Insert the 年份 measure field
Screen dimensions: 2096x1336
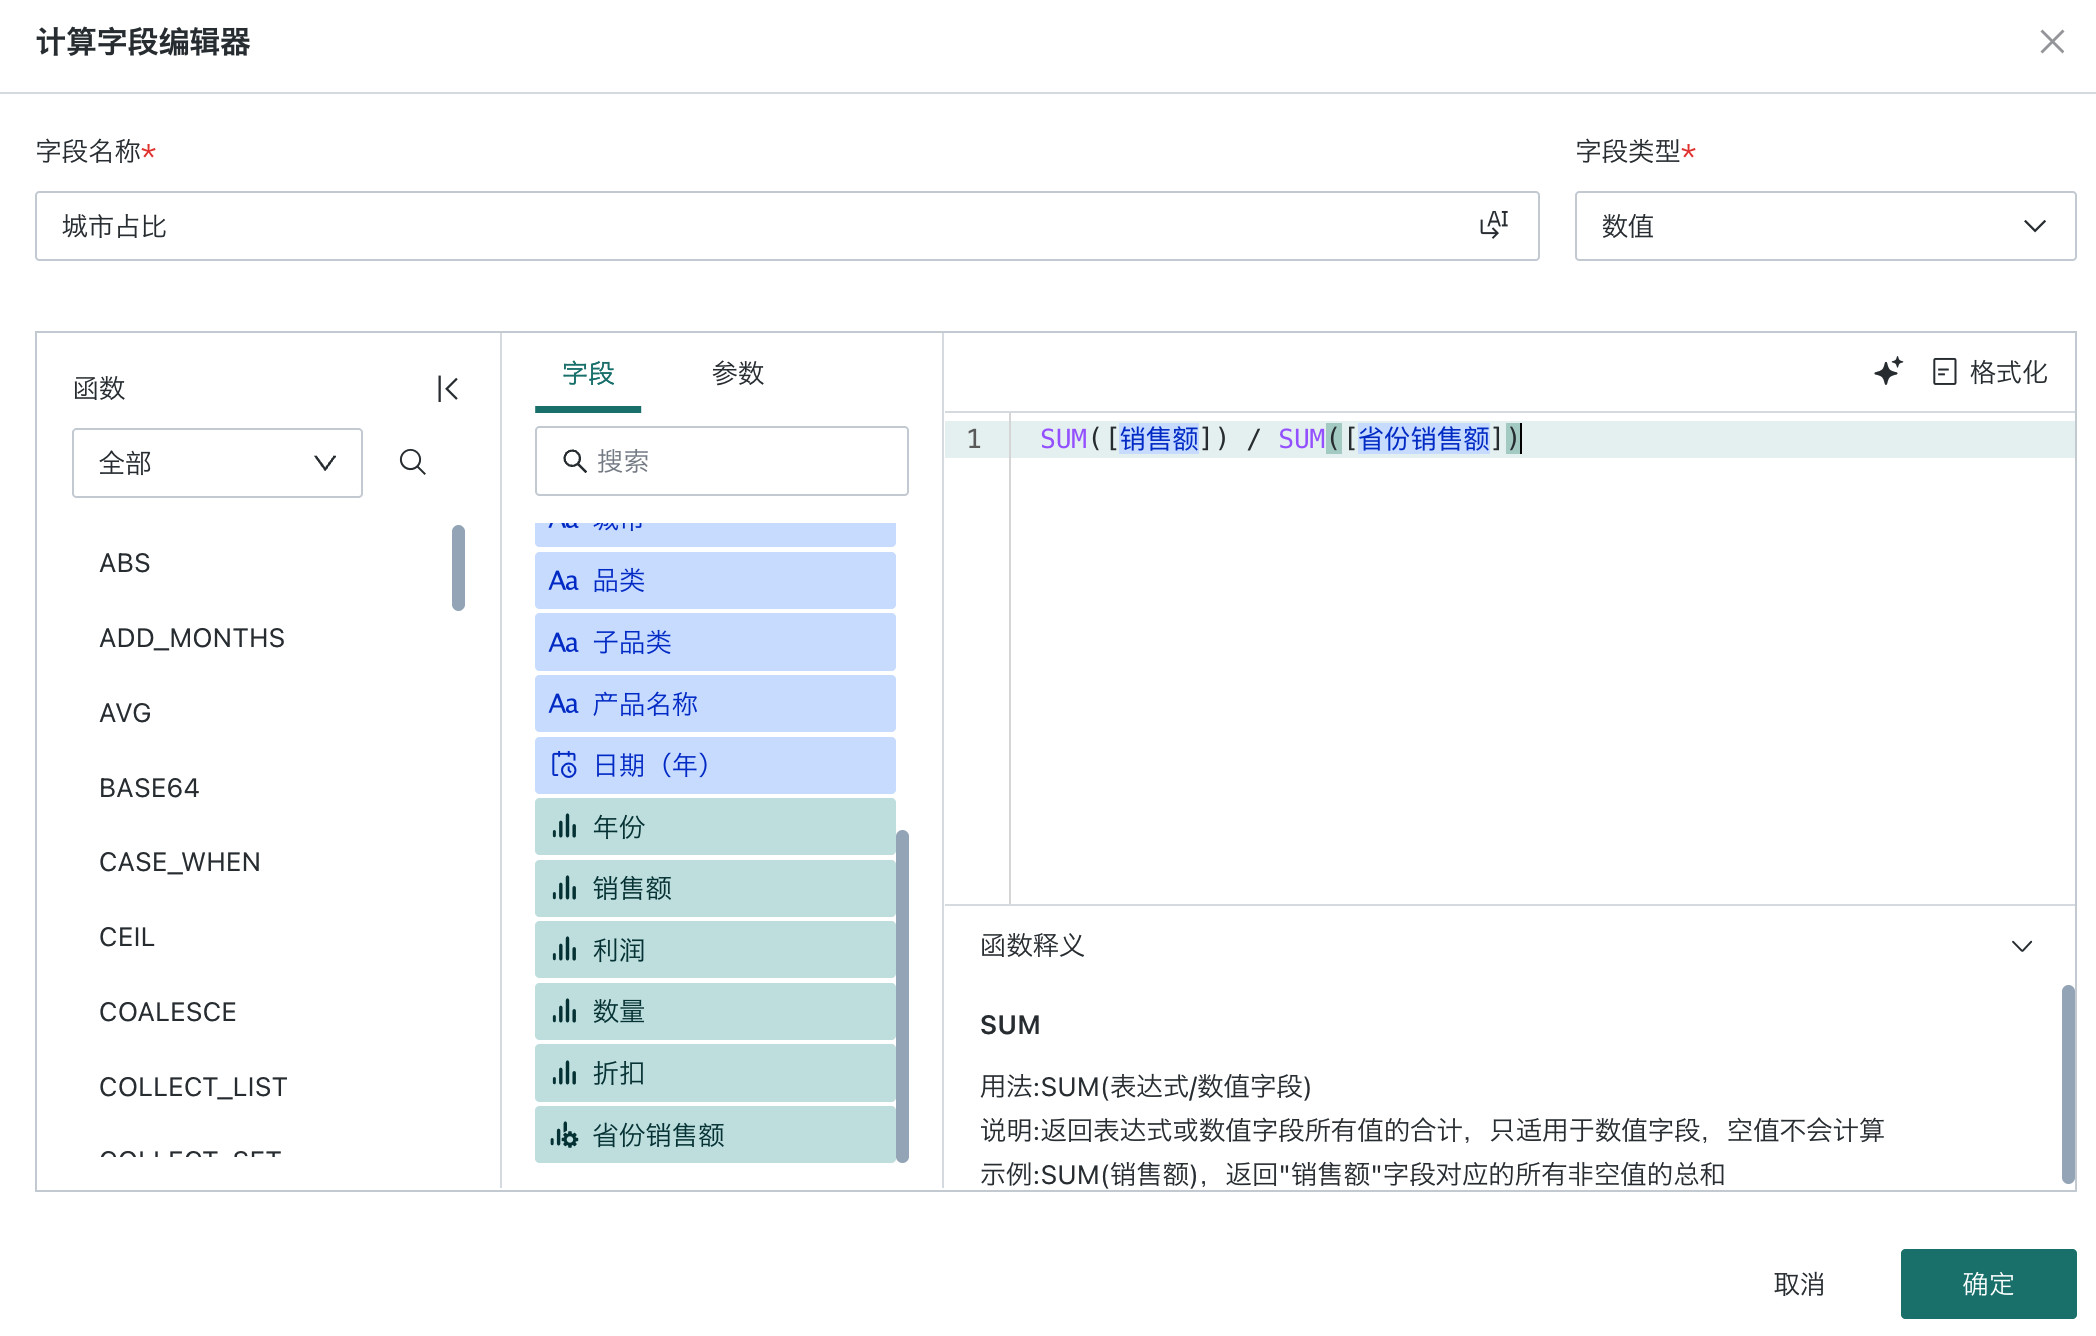[715, 827]
